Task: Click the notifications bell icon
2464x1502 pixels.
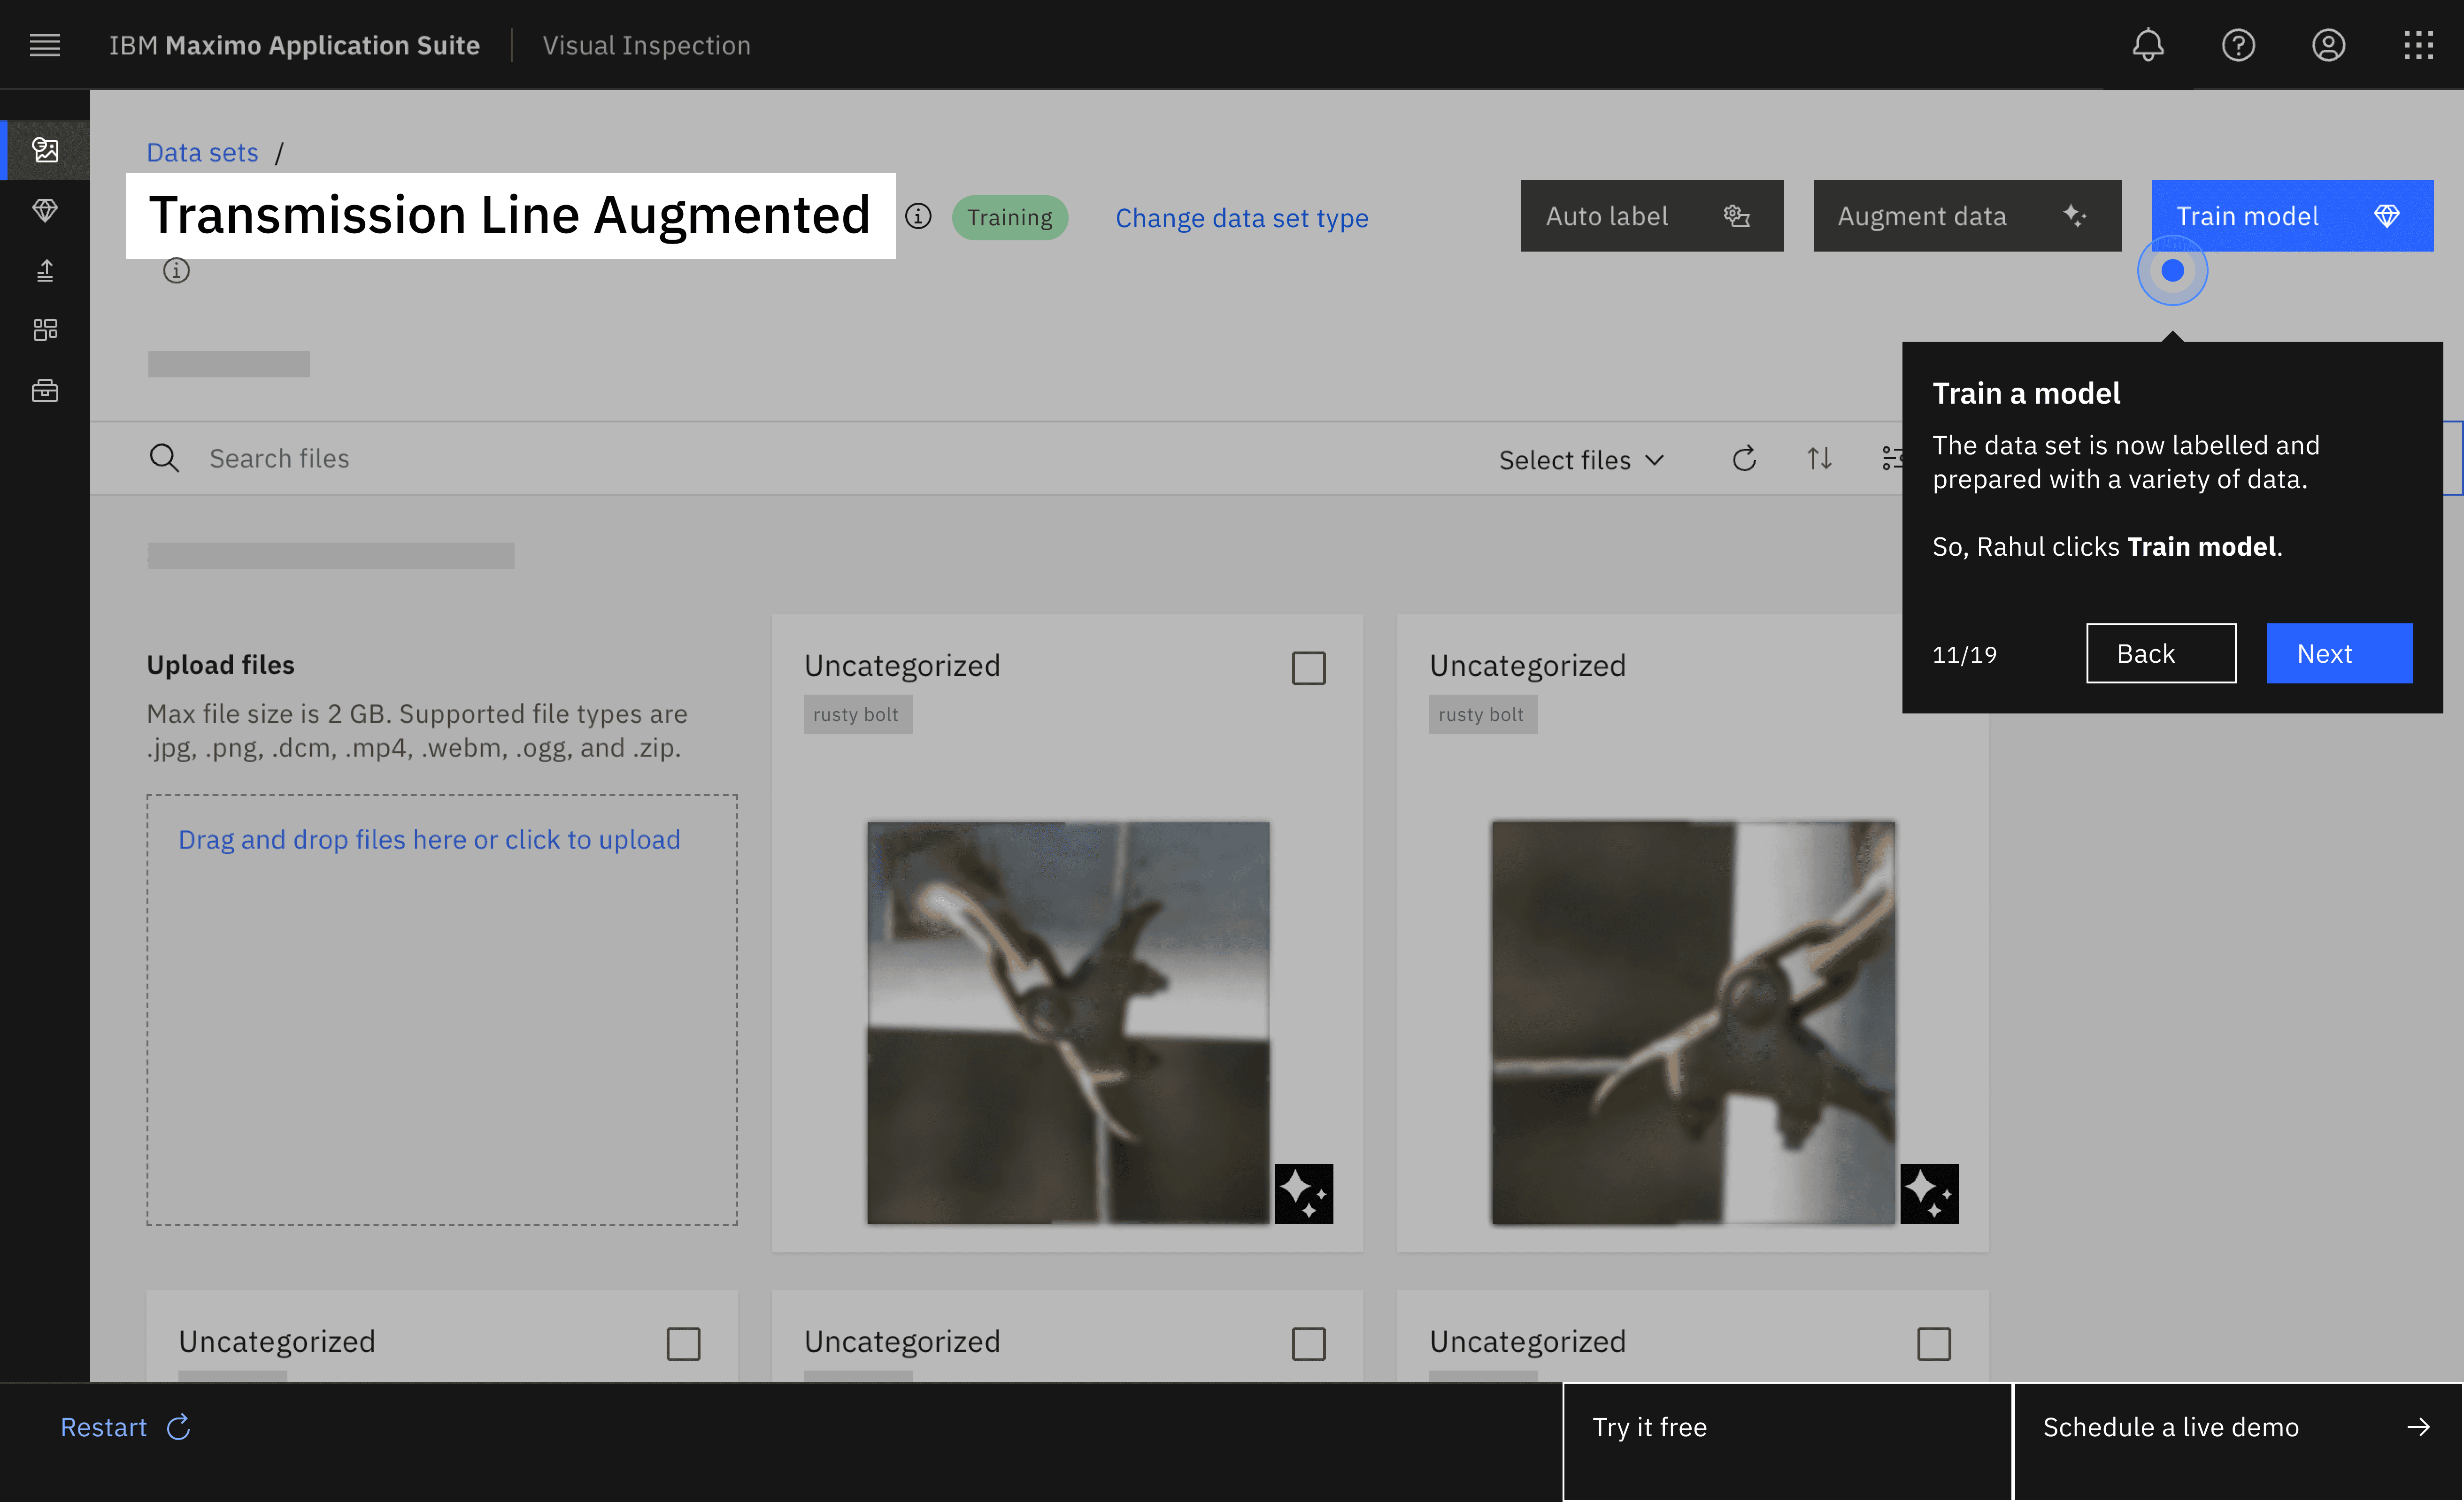Action: [x=2147, y=45]
